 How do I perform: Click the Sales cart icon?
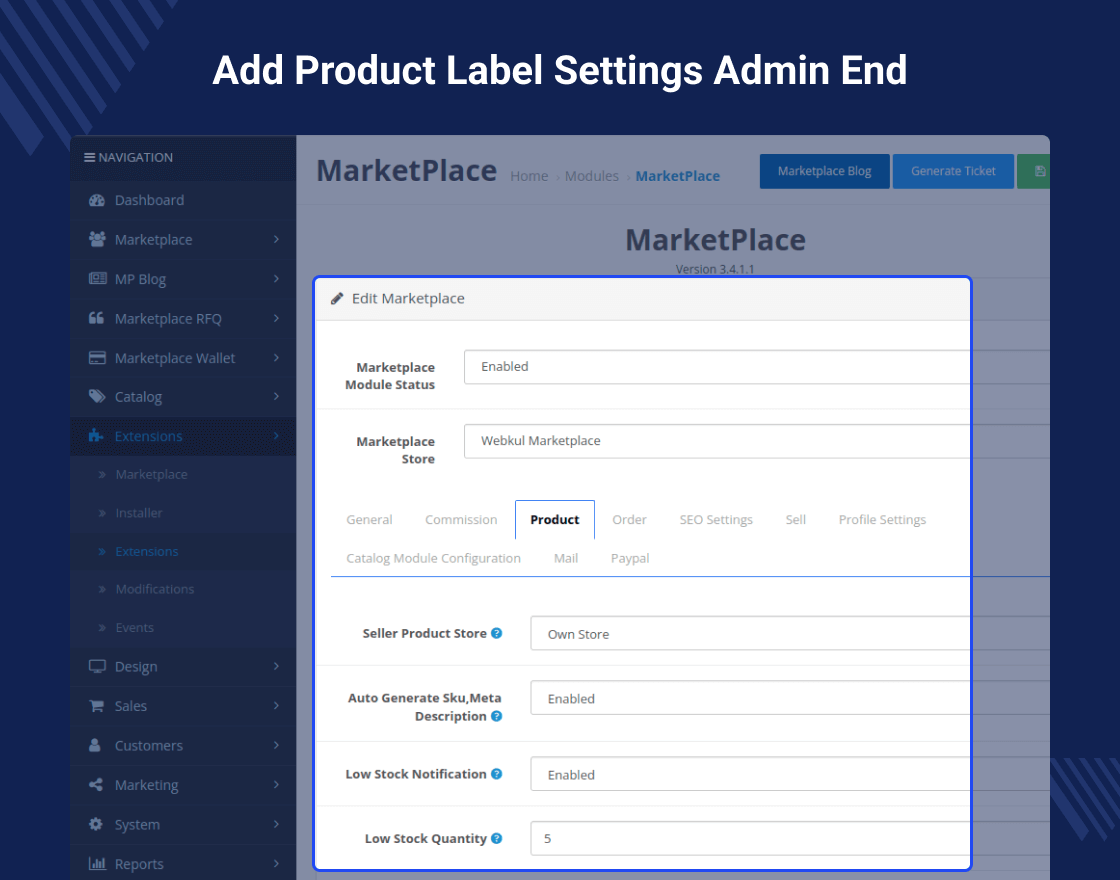(x=96, y=706)
